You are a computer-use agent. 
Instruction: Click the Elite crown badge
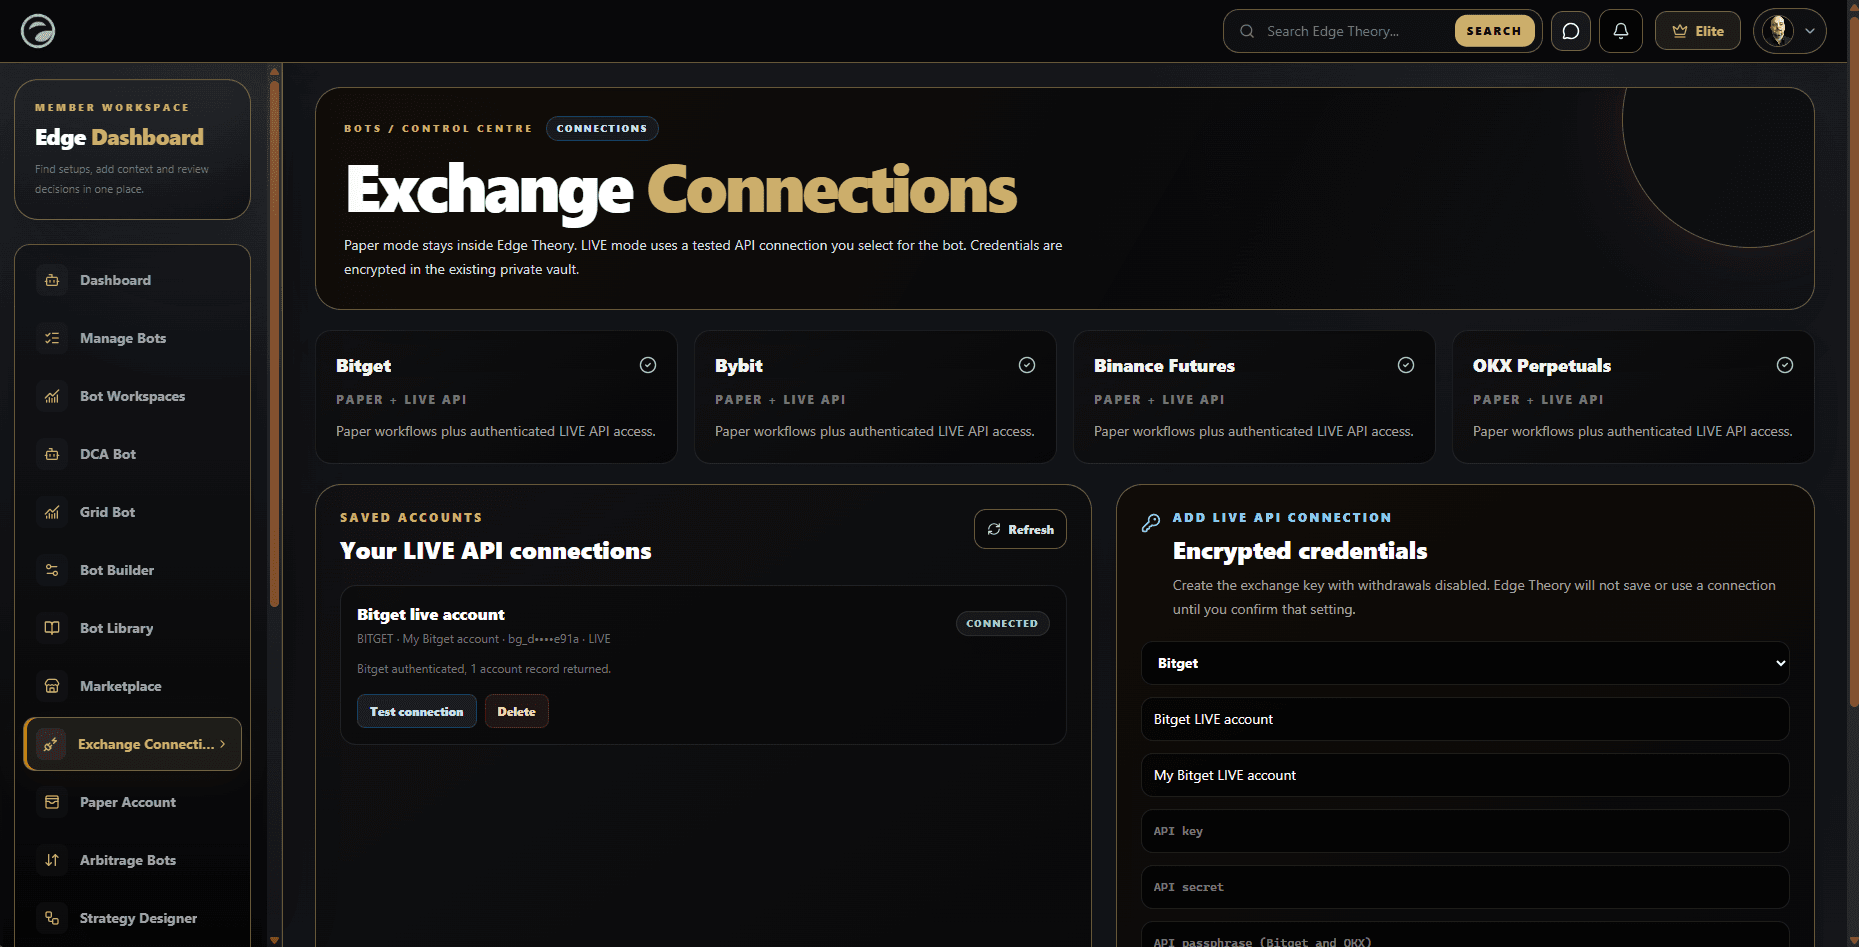pos(1698,31)
